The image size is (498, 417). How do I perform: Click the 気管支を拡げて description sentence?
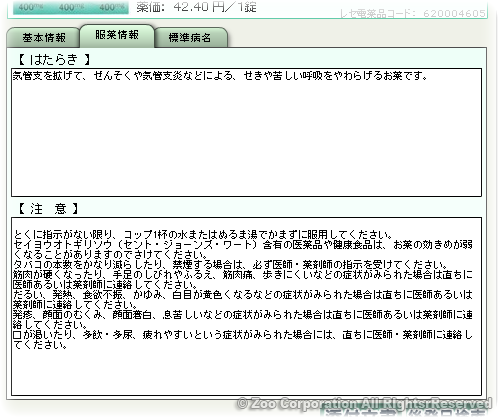click(x=220, y=76)
